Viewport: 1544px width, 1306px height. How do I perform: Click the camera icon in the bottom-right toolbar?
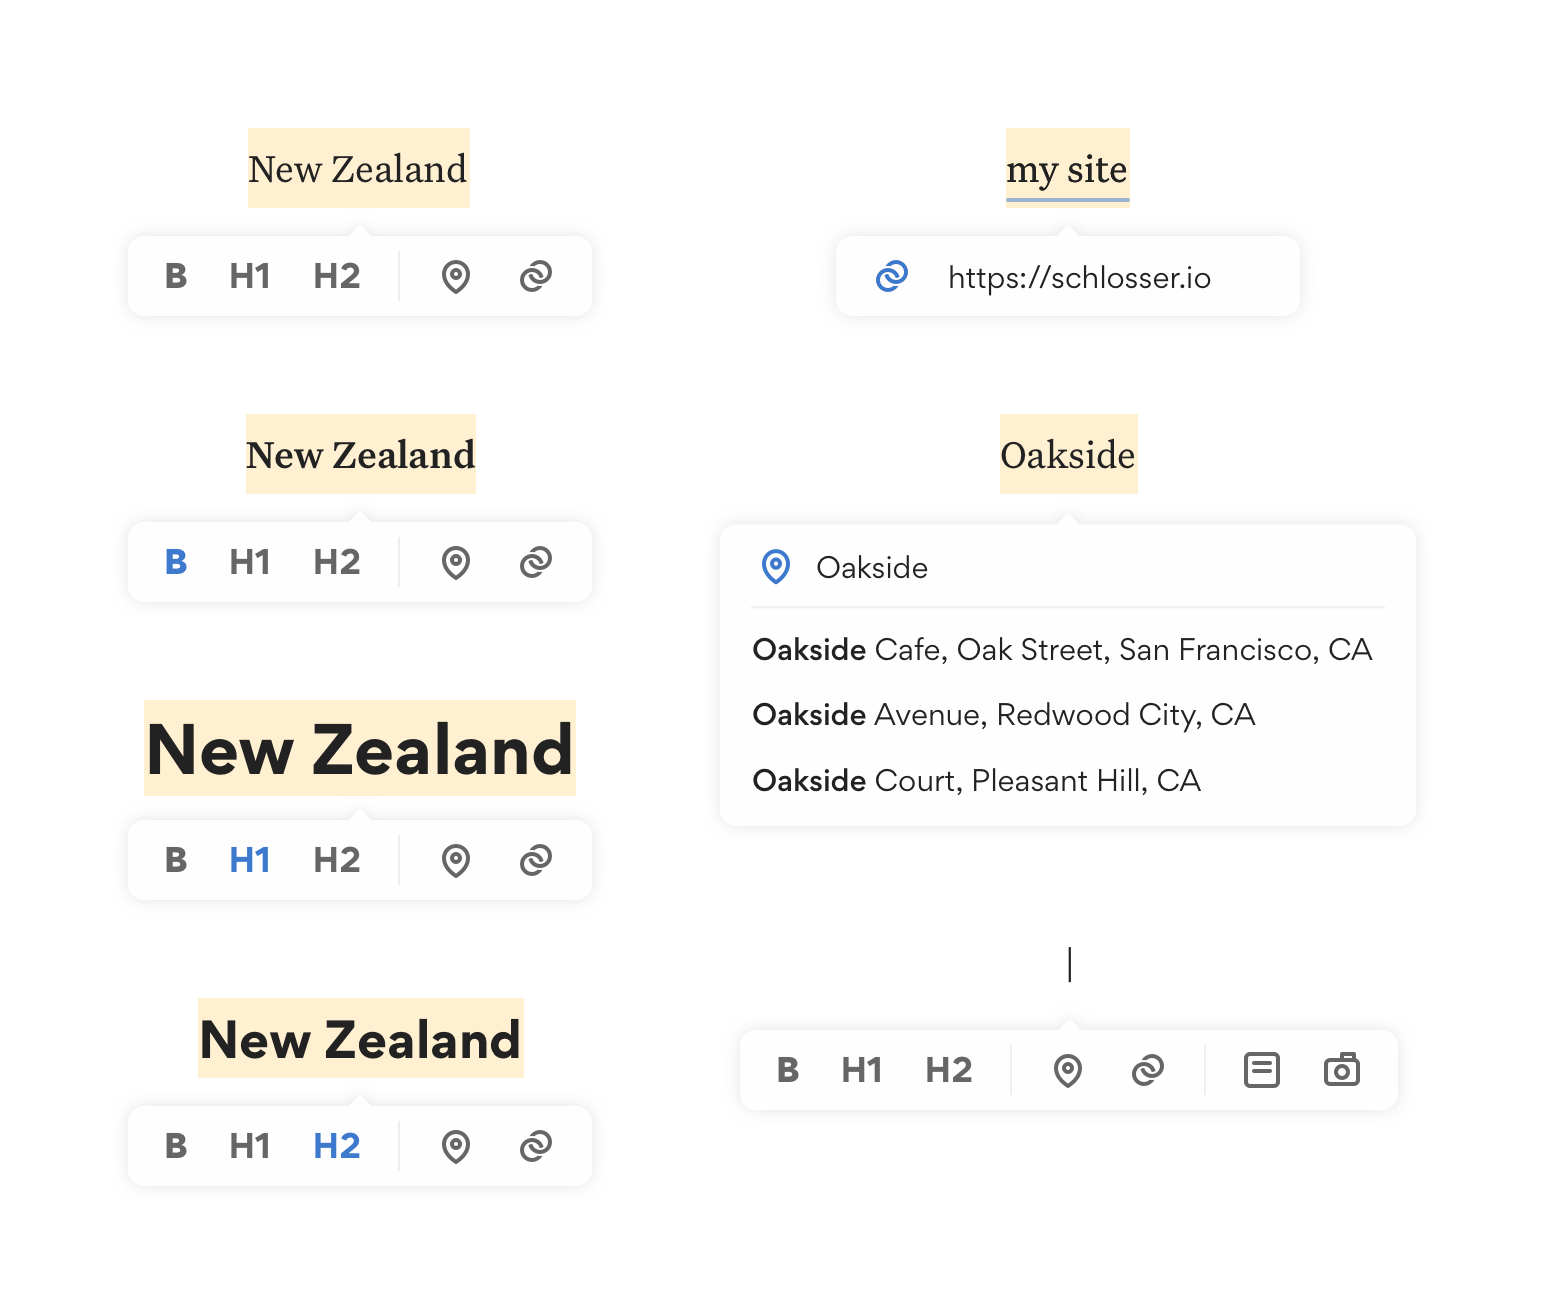[1341, 1070]
